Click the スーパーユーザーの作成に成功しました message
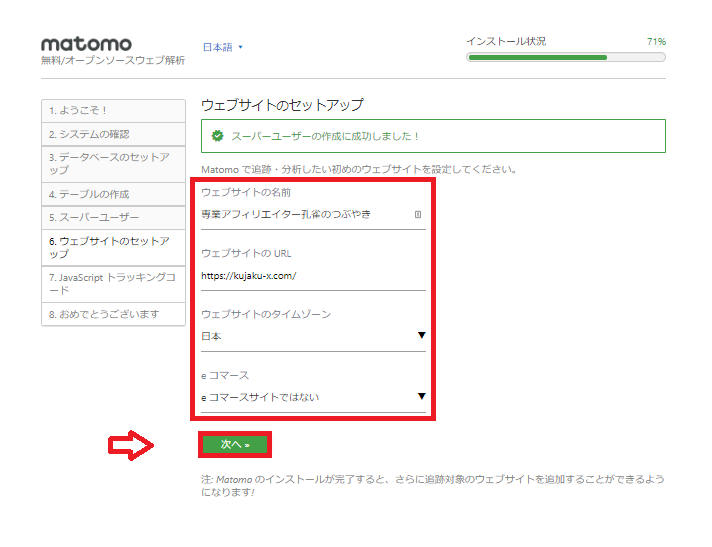The height and width of the screenshot is (547, 712). [x=325, y=136]
